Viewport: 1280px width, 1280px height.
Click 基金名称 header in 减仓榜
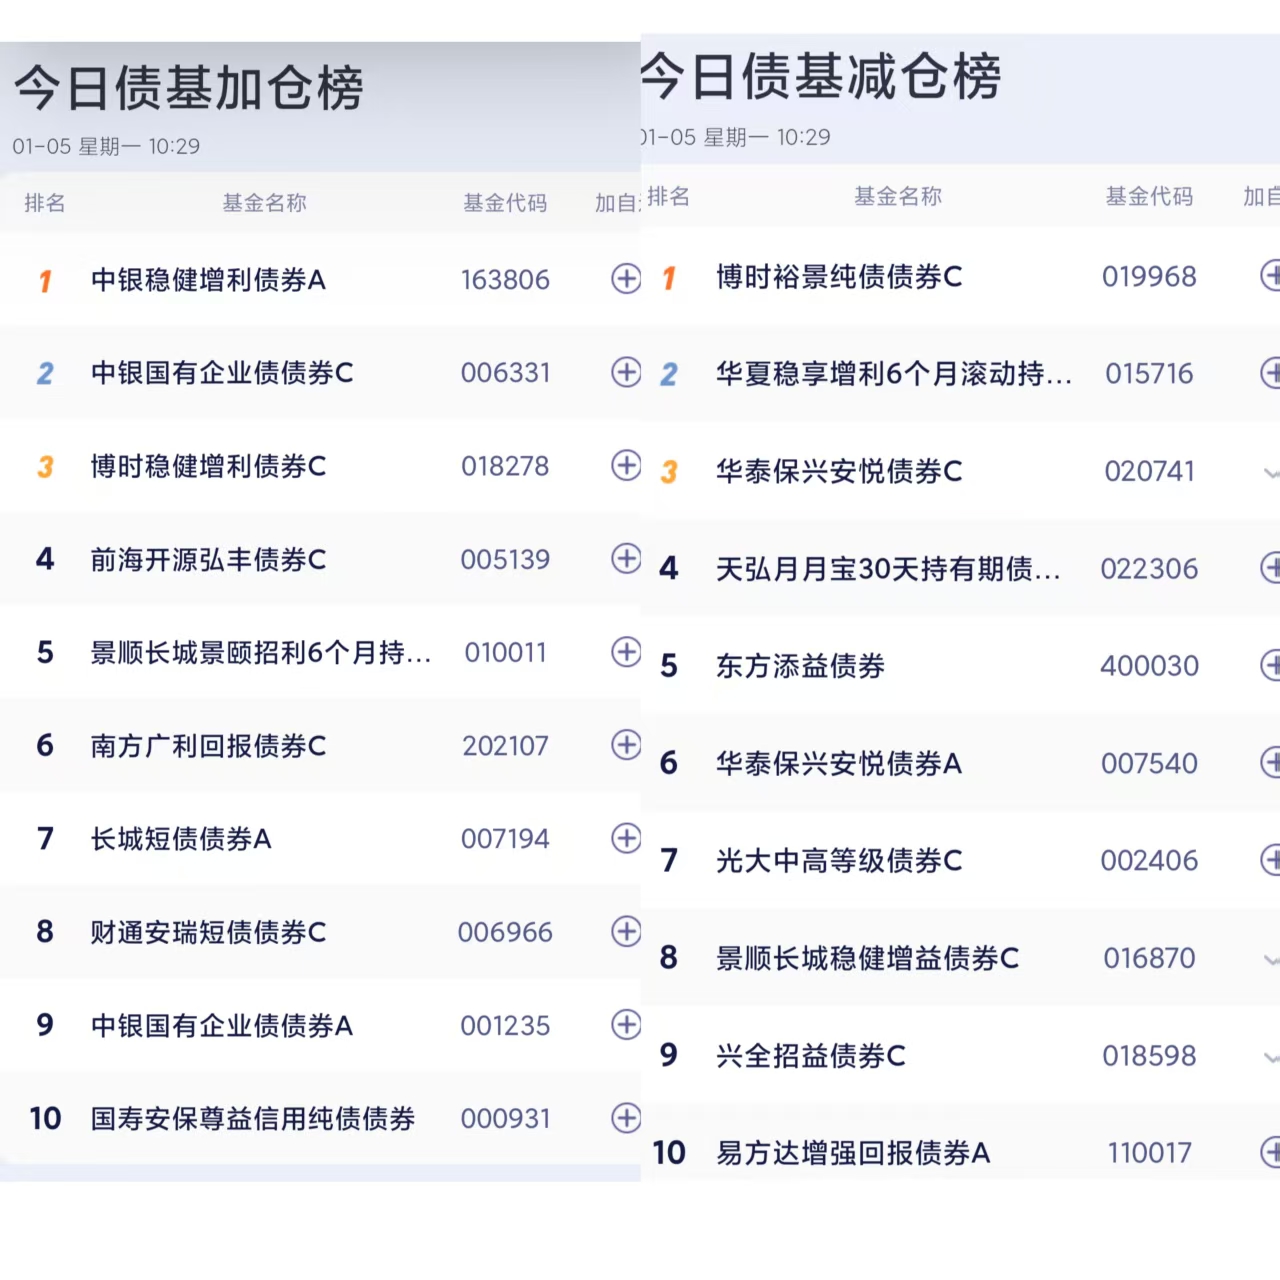898,196
